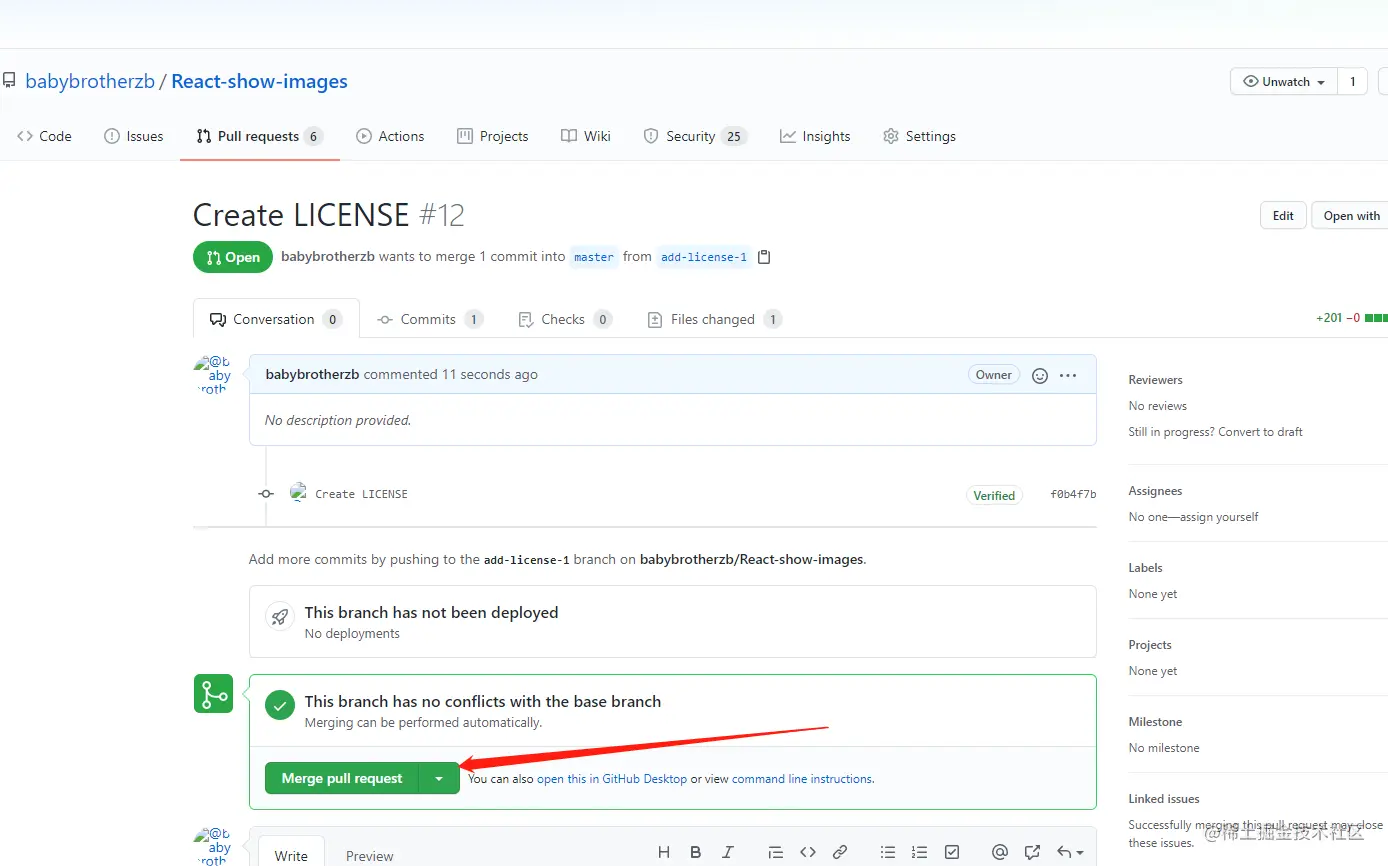
Task: Expand the merge method dropdown arrow
Action: [x=439, y=778]
